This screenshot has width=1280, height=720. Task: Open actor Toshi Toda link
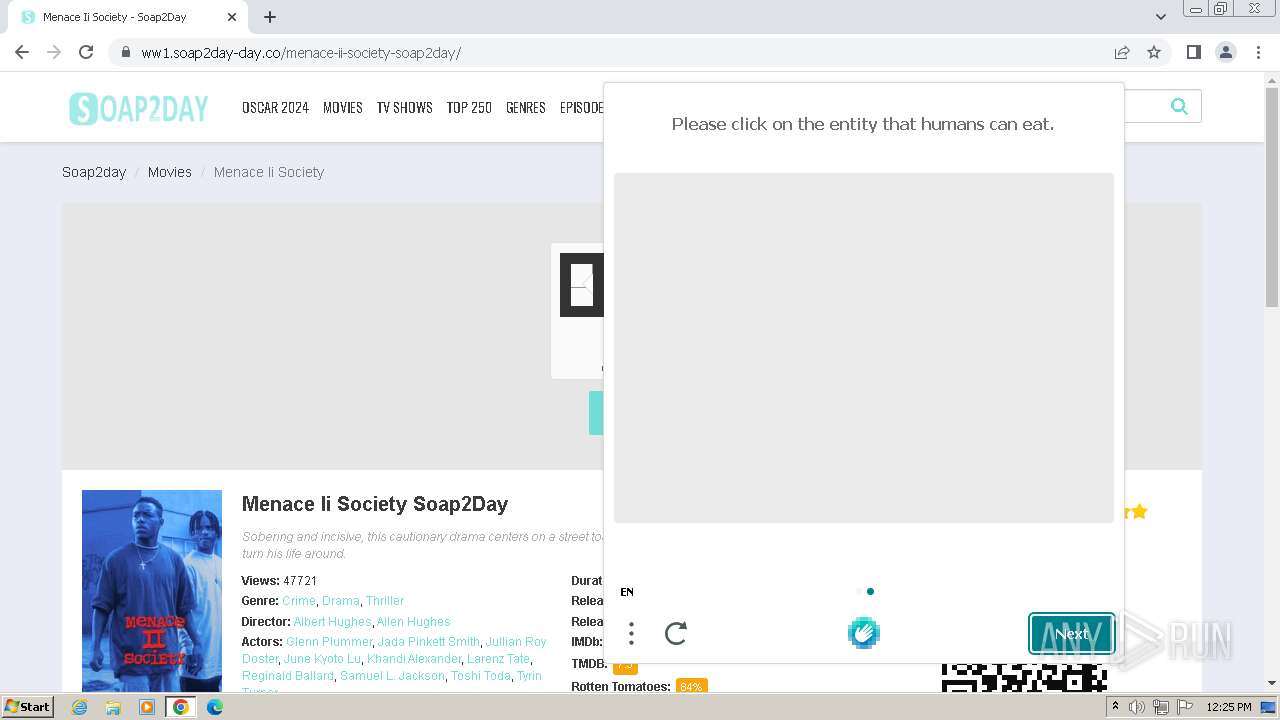(481, 676)
